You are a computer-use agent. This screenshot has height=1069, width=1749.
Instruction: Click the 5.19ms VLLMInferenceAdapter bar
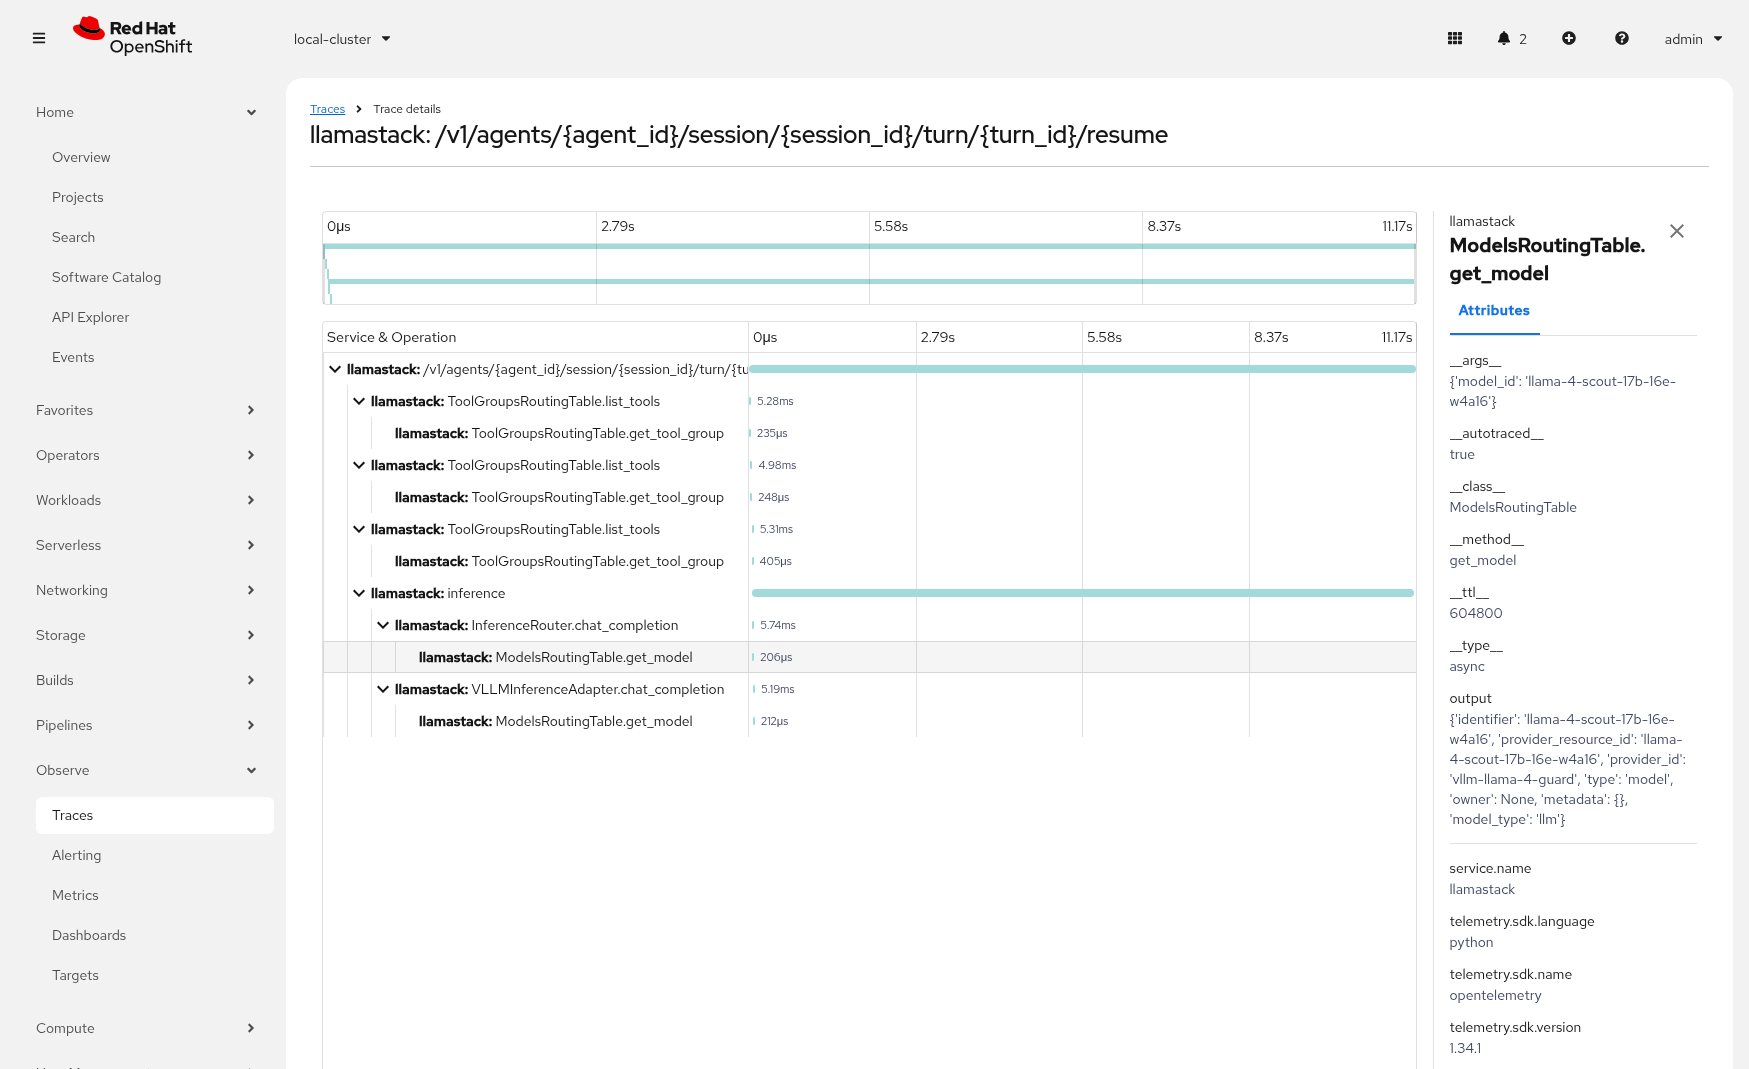click(754, 689)
